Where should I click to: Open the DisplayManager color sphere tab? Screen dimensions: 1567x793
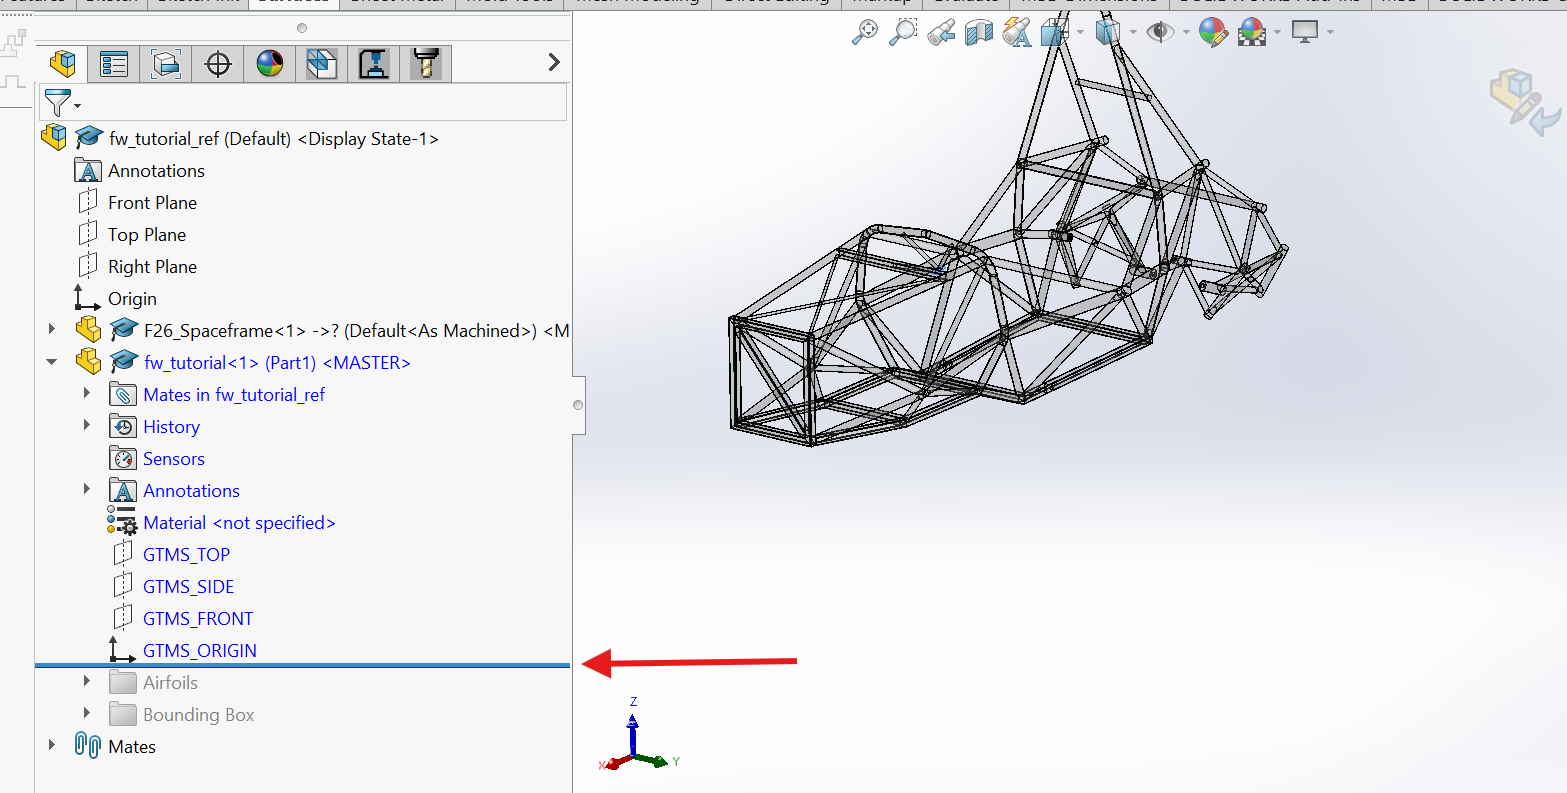pos(270,65)
